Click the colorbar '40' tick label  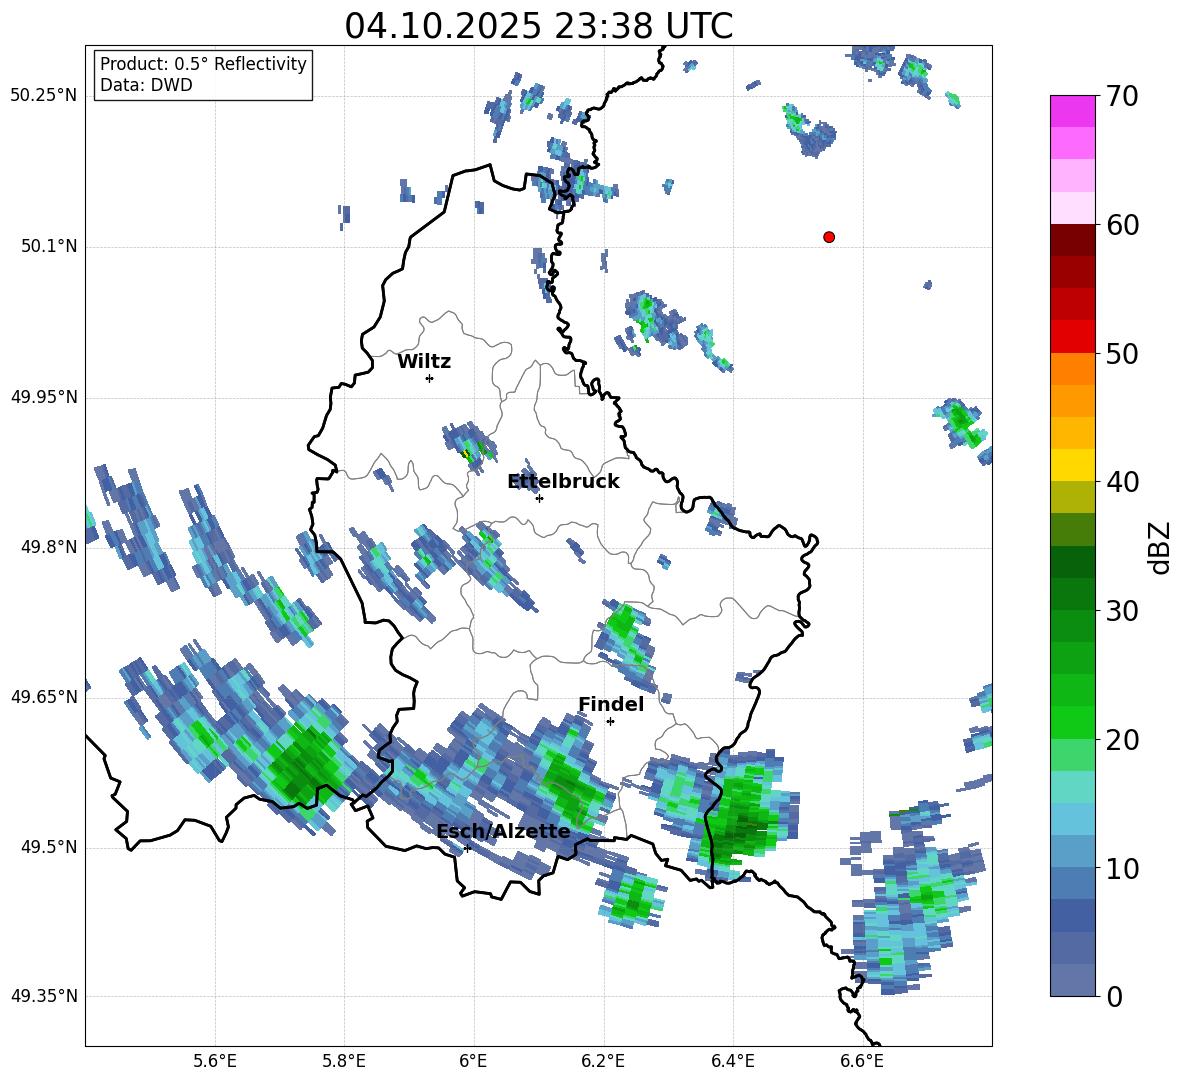pyautogui.click(x=1122, y=482)
